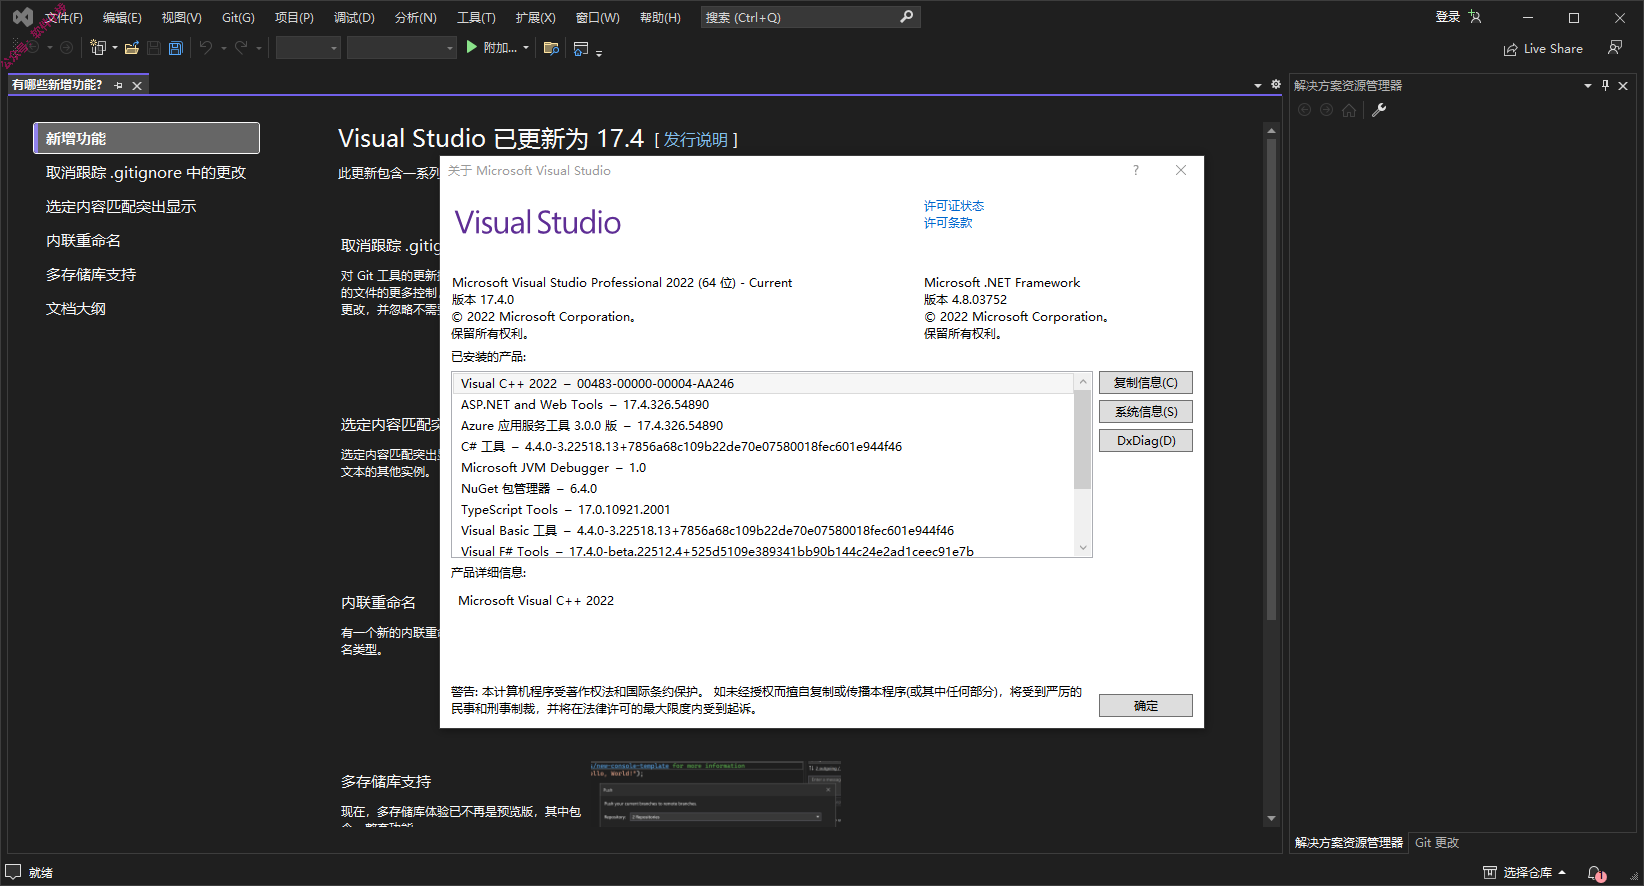Click the Save toolbar icon
Screen dimensions: 1644x886
154,47
